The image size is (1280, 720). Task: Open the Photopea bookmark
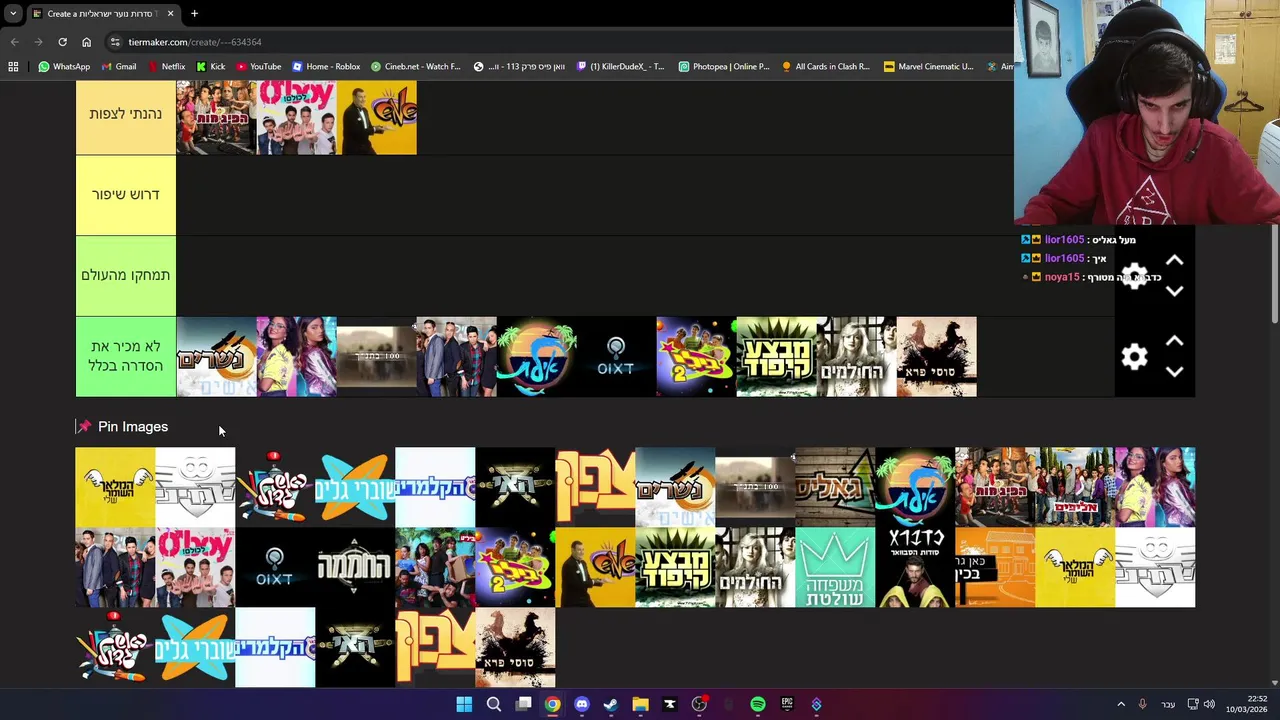click(724, 67)
